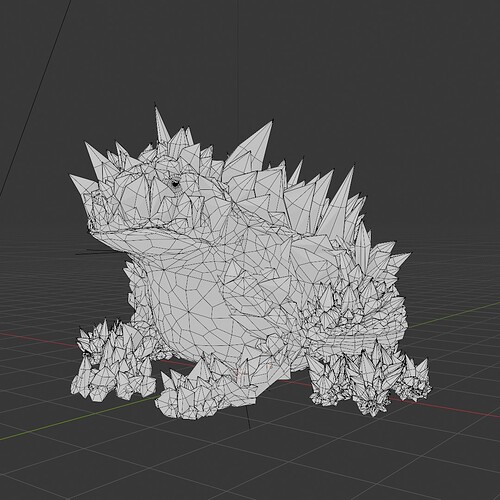The image size is (500, 500).
Task: Click the frog model's dark eye
Action: coord(175,183)
